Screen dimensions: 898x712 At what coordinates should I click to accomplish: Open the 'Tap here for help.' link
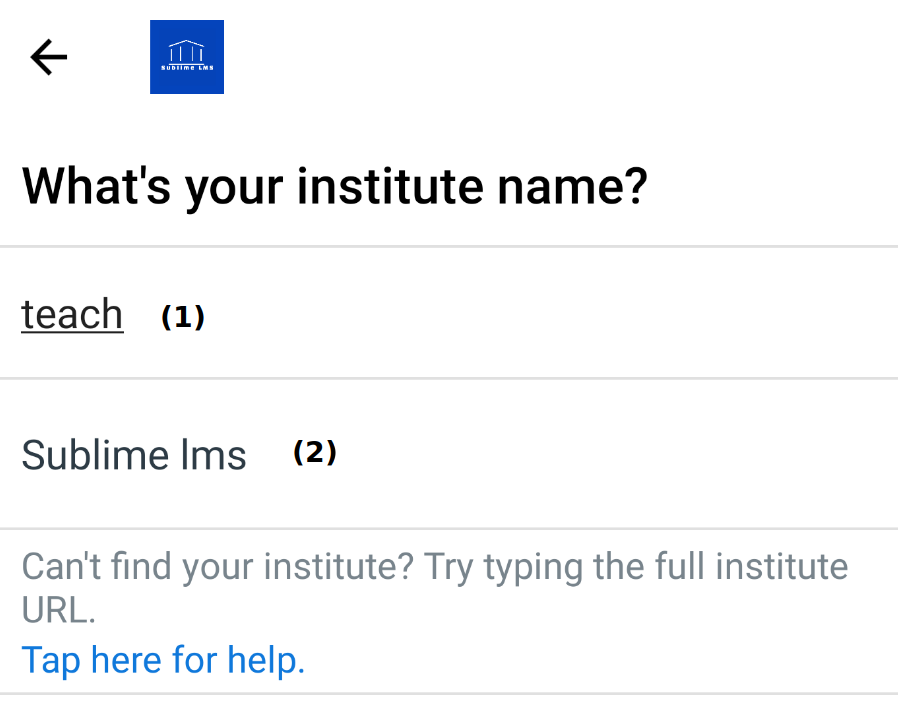163,660
